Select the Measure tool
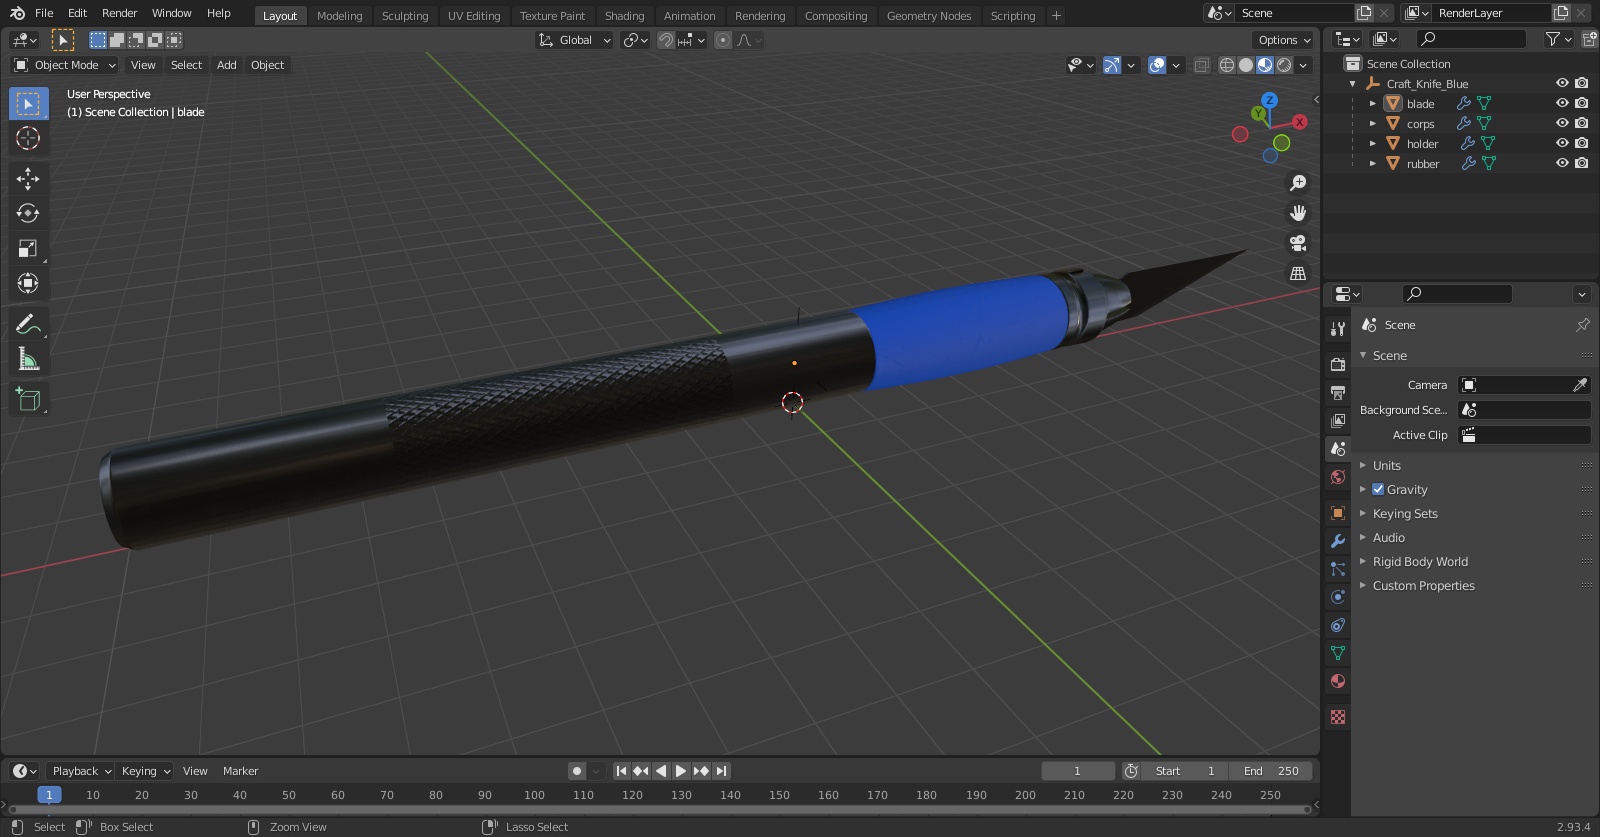This screenshot has height=837, width=1600. pyautogui.click(x=28, y=359)
